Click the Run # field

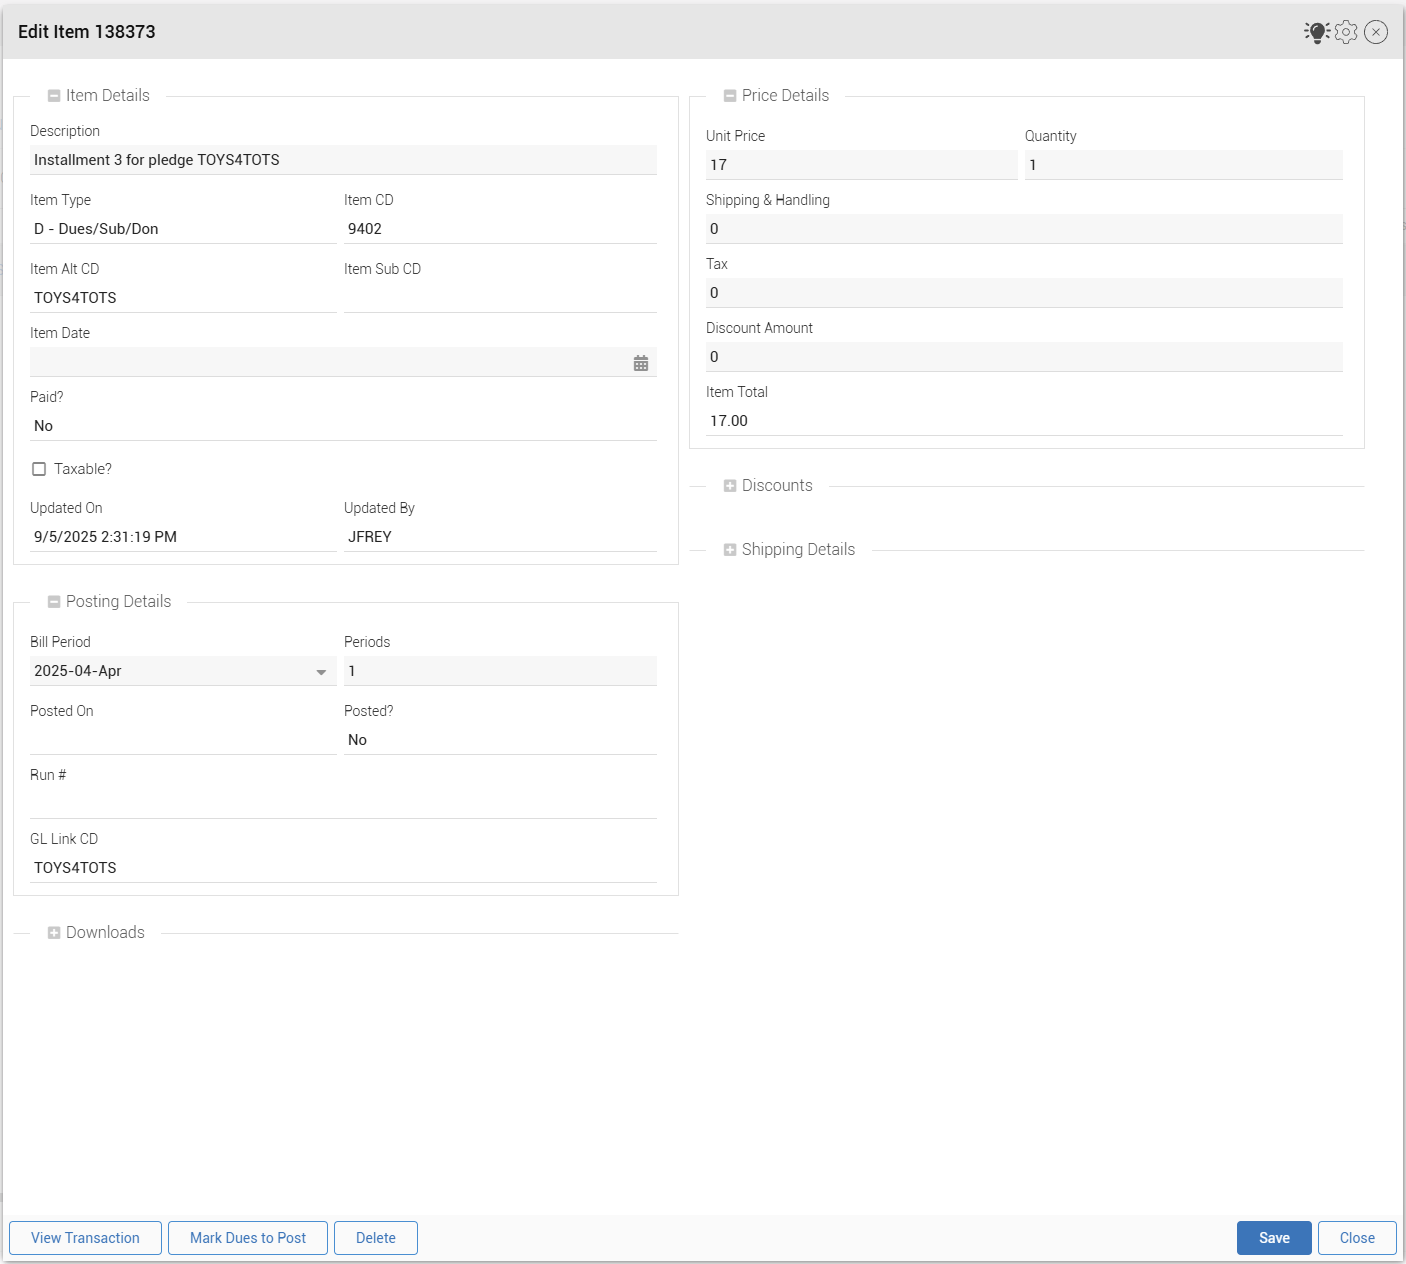[343, 804]
